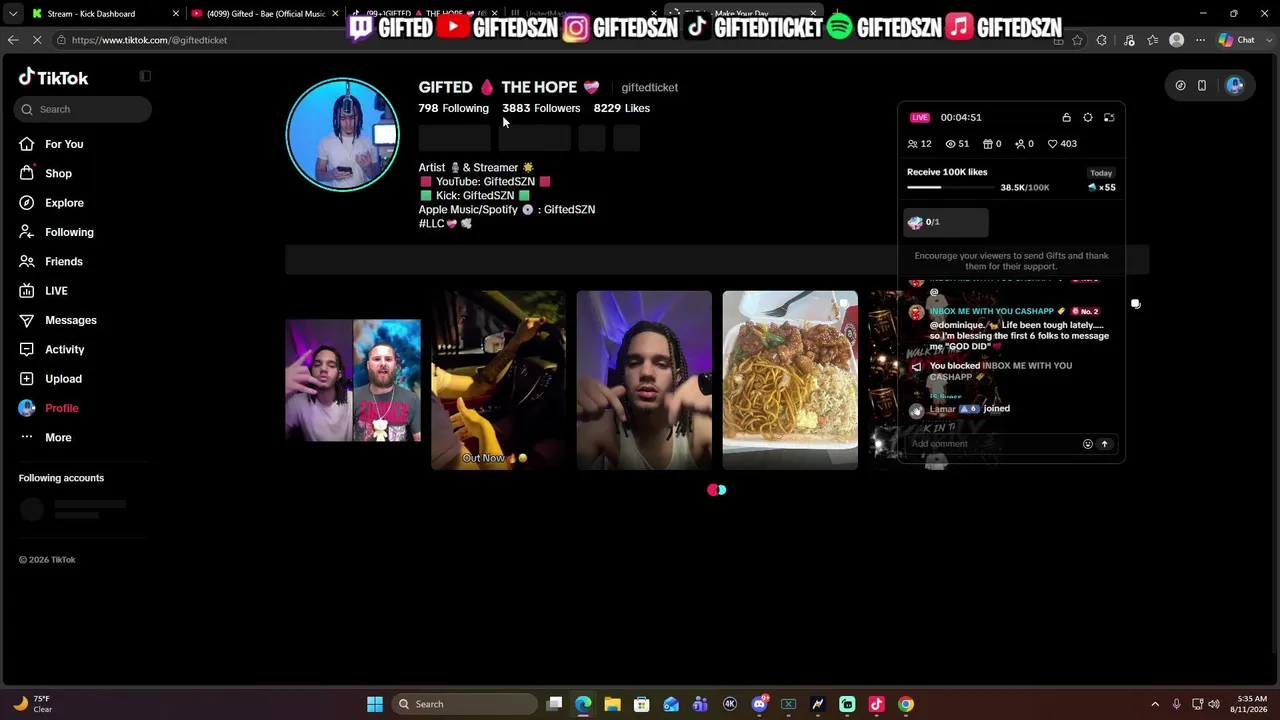Open Copilot Chat in browser toolbar

point(1237,40)
